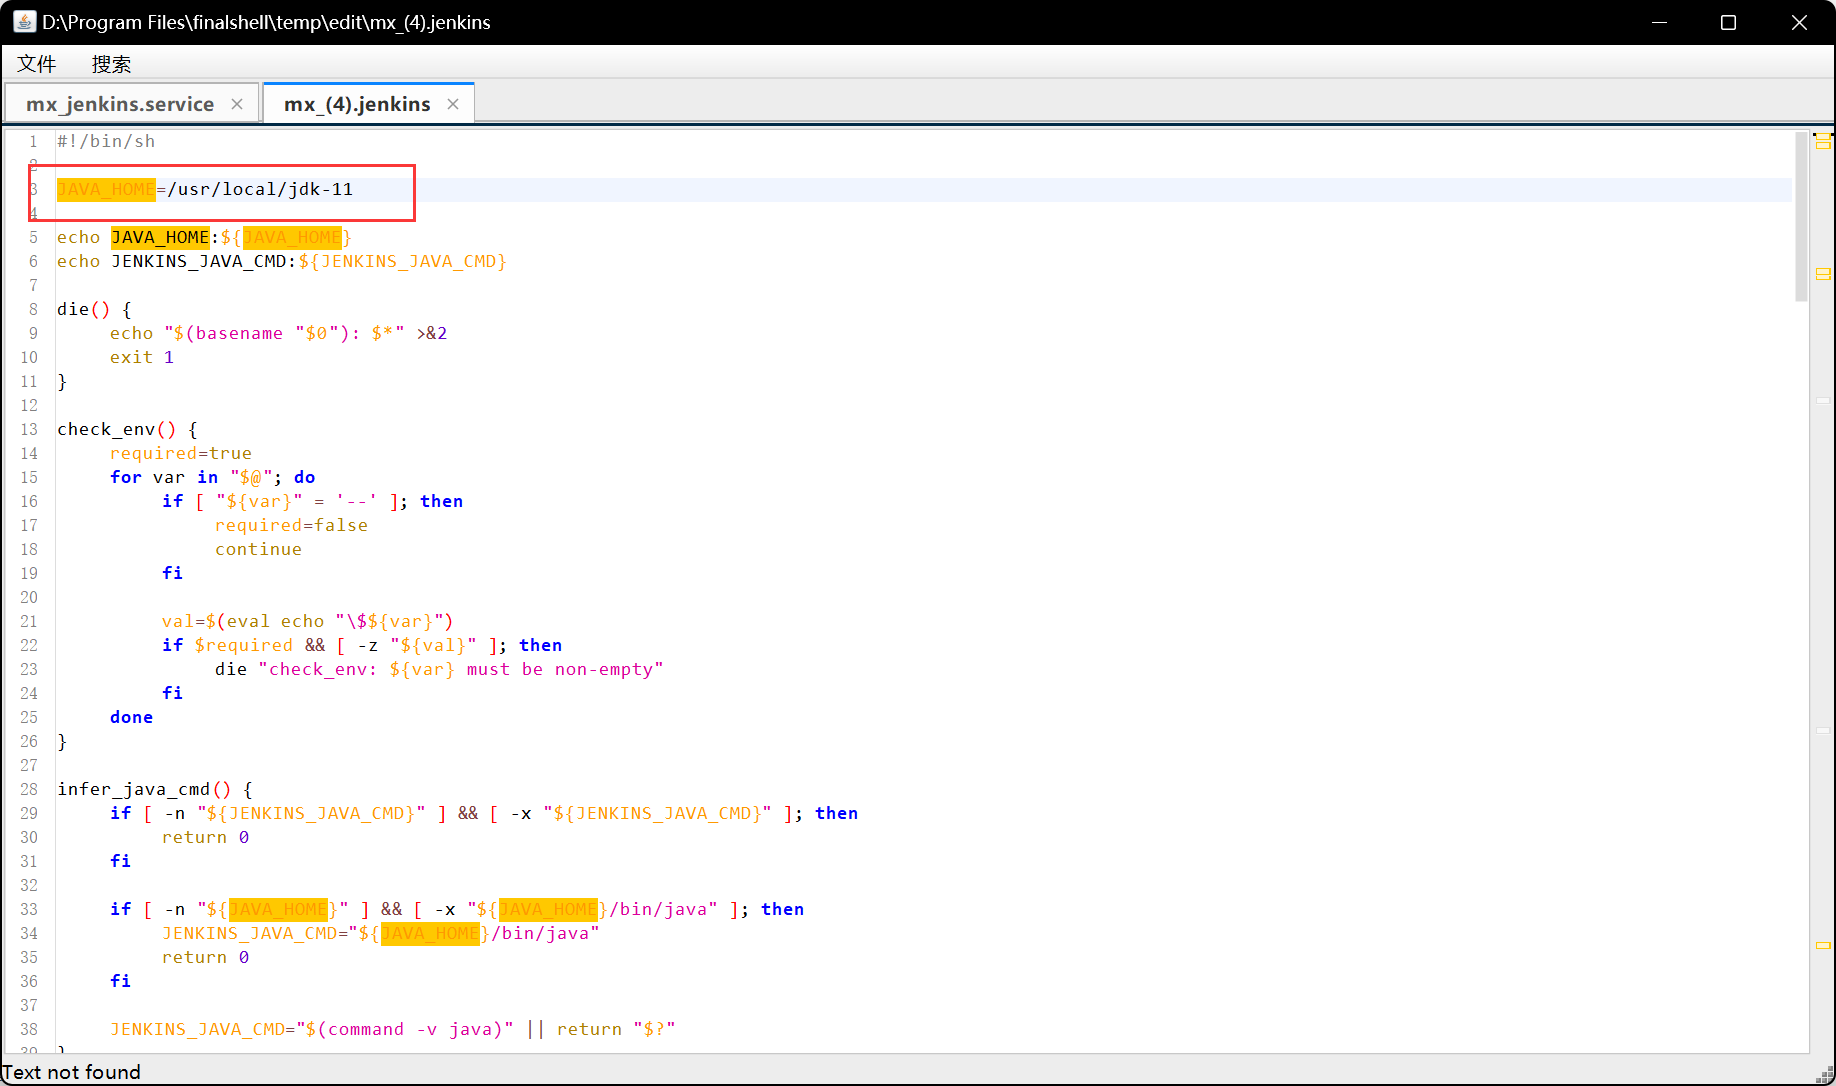Open the 搜索 menu

click(111, 64)
